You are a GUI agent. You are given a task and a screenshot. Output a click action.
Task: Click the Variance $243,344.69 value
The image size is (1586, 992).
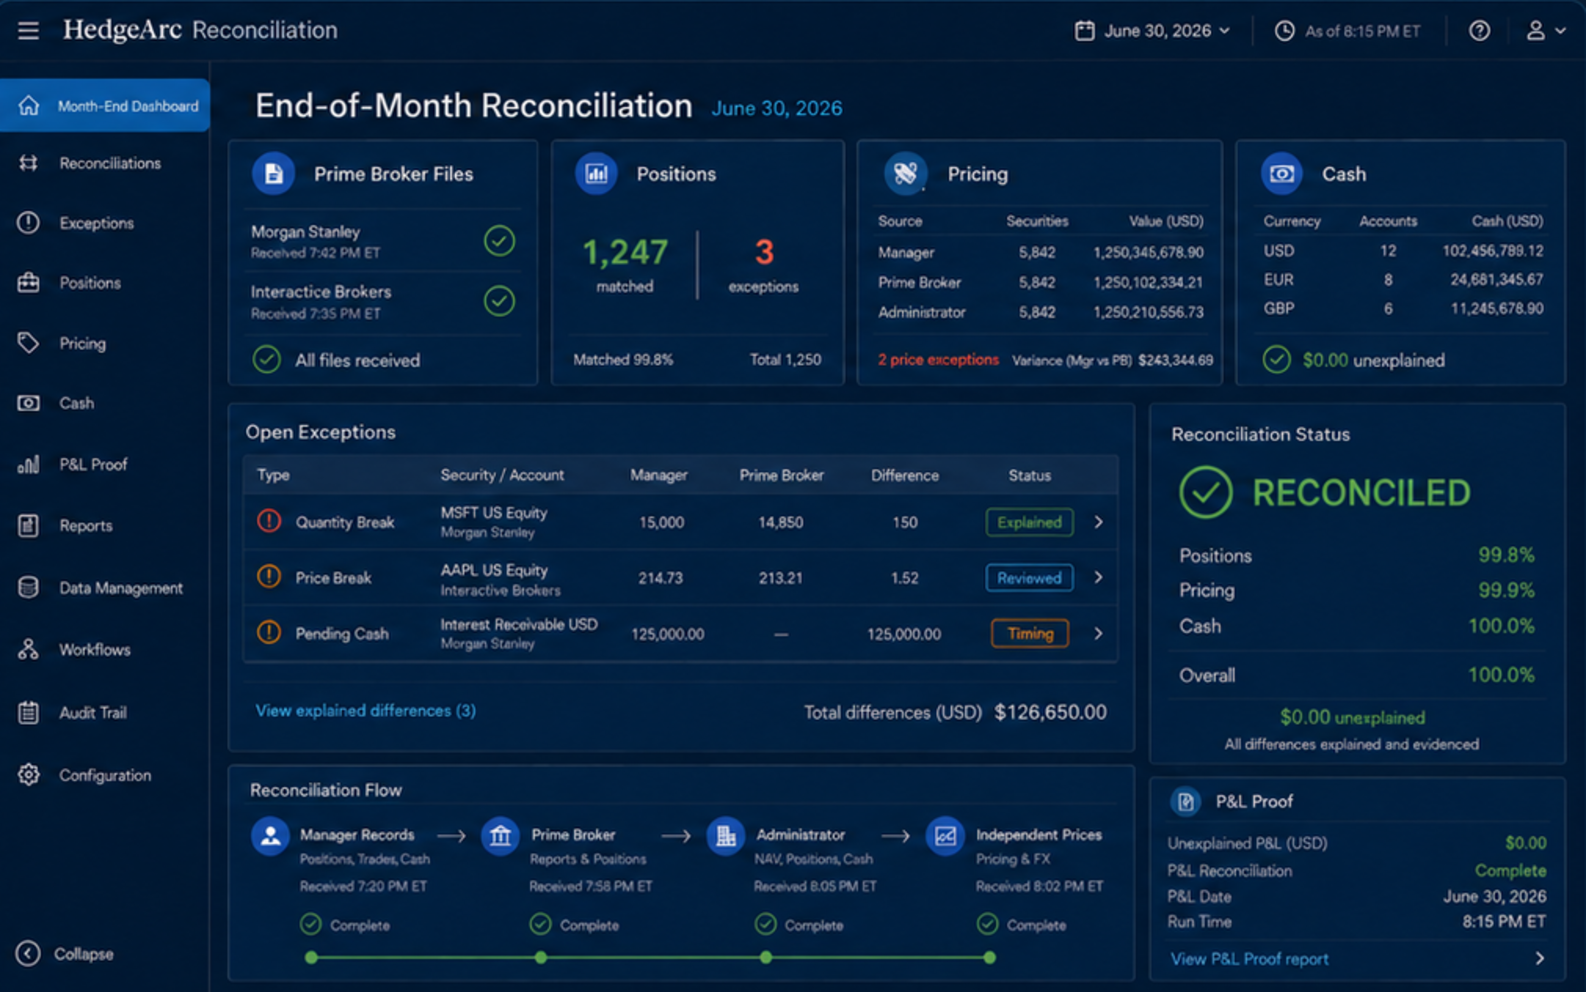pos(1175,360)
